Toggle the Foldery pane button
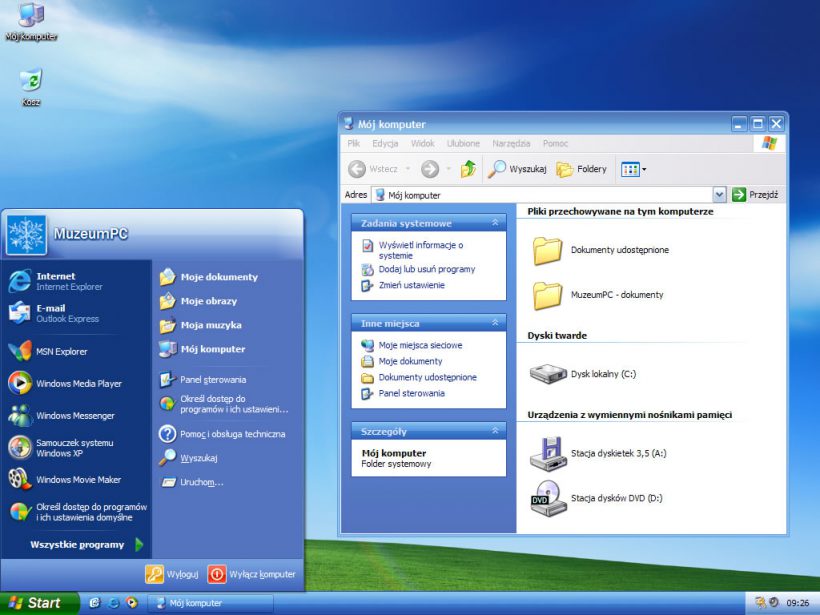 point(581,169)
